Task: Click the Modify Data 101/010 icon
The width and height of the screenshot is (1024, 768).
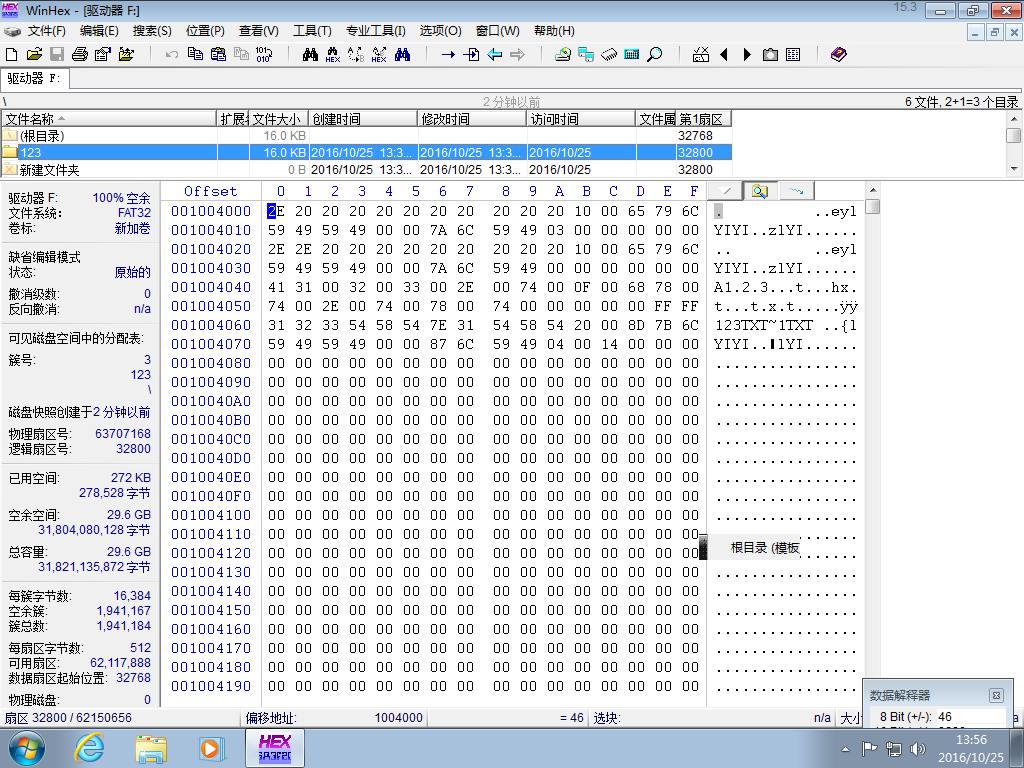Action: (x=264, y=54)
